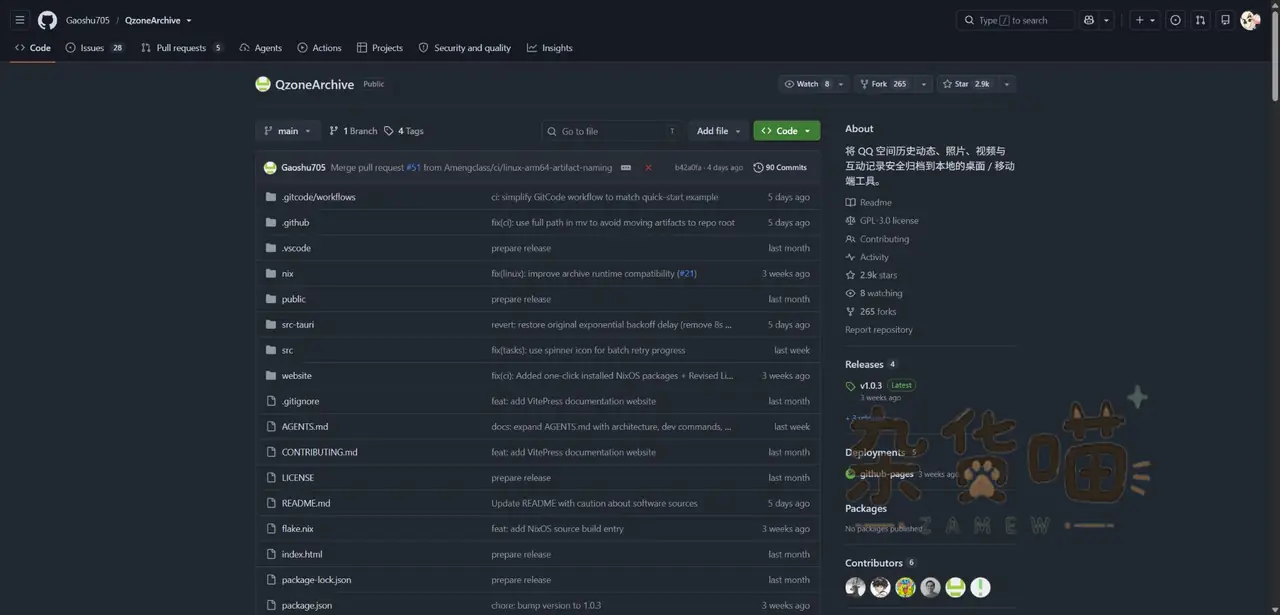Open the create new plus dropdown
Image resolution: width=1280 pixels, height=615 pixels.
point(1144,20)
